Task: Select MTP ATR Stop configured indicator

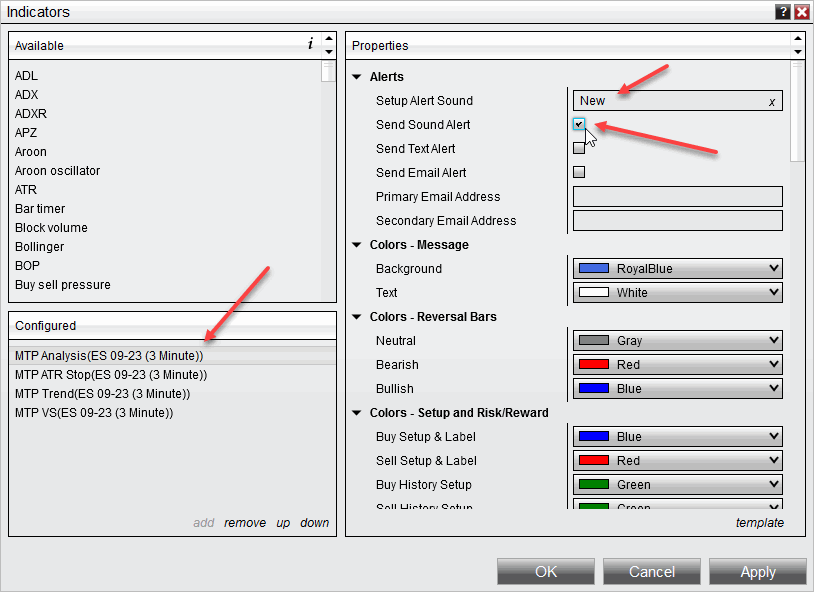Action: point(111,375)
